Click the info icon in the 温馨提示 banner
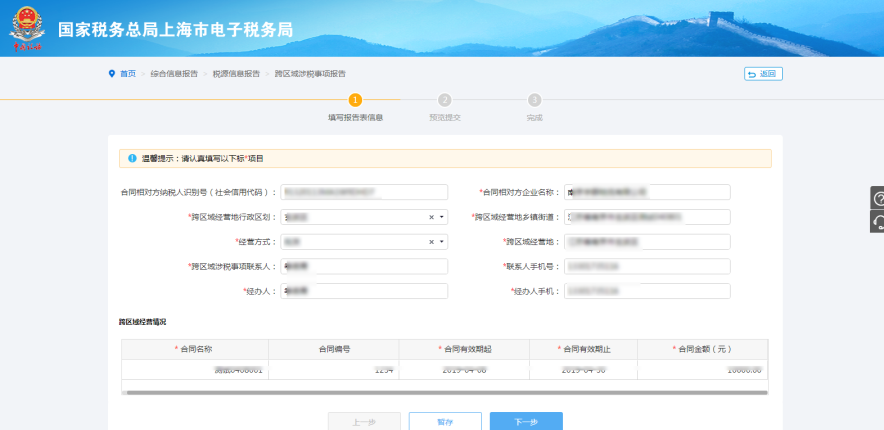 [x=132, y=158]
